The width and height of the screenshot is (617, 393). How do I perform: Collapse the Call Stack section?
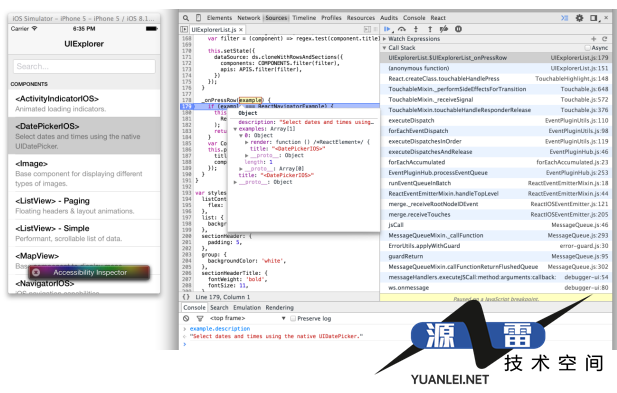coord(384,48)
